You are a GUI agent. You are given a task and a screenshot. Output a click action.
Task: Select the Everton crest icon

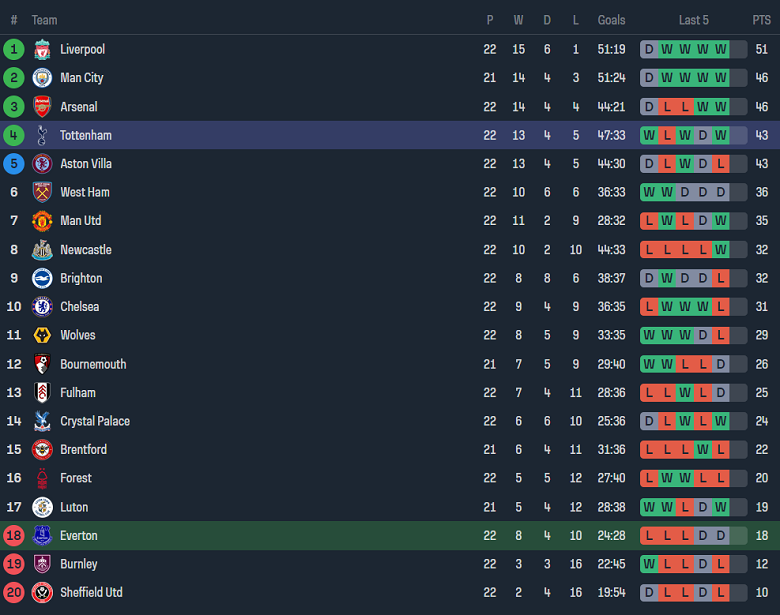[x=42, y=536]
